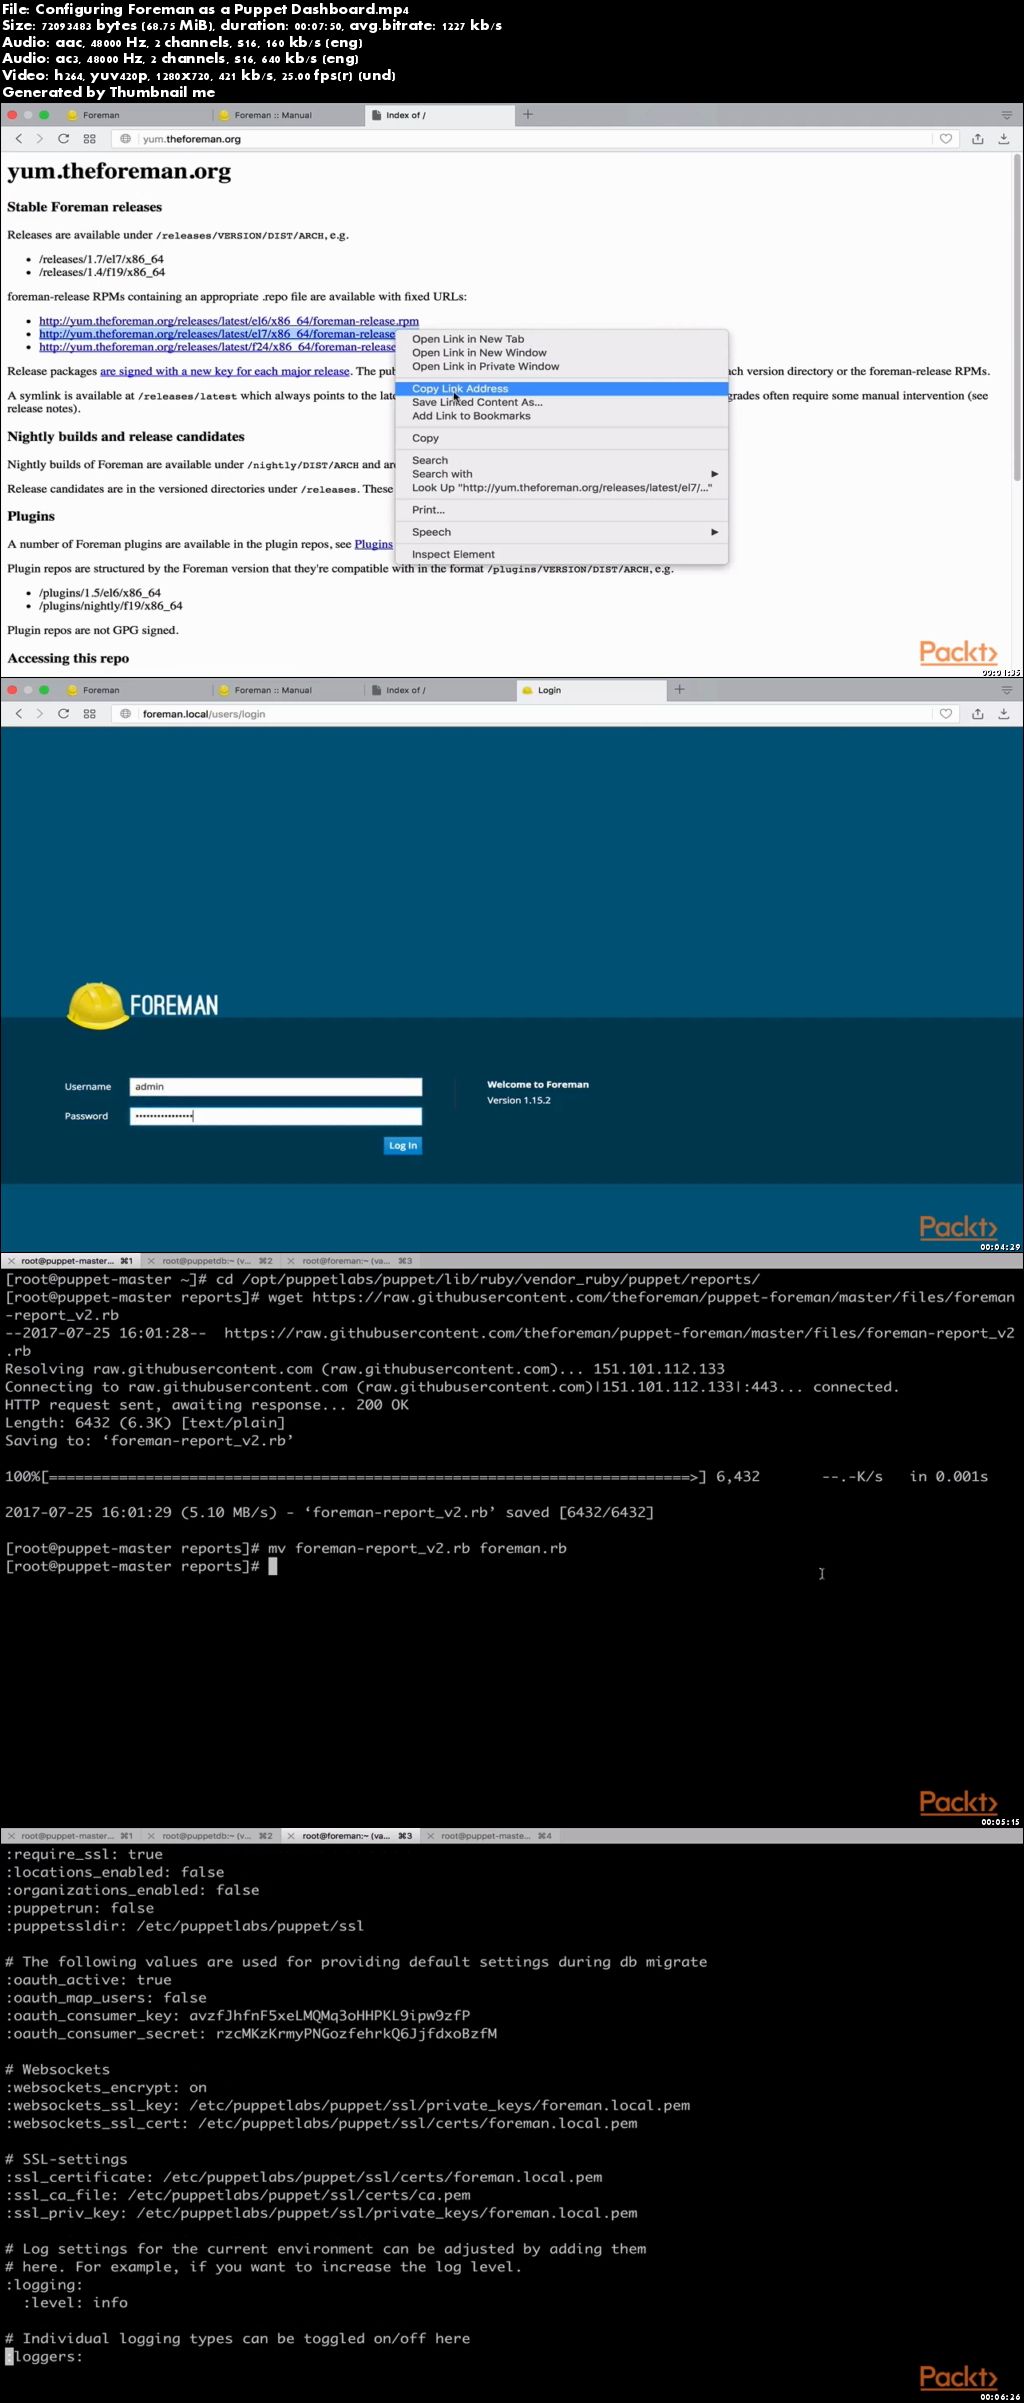
Task: Choose 'Open Link in New Tab'
Action: tap(562, 339)
